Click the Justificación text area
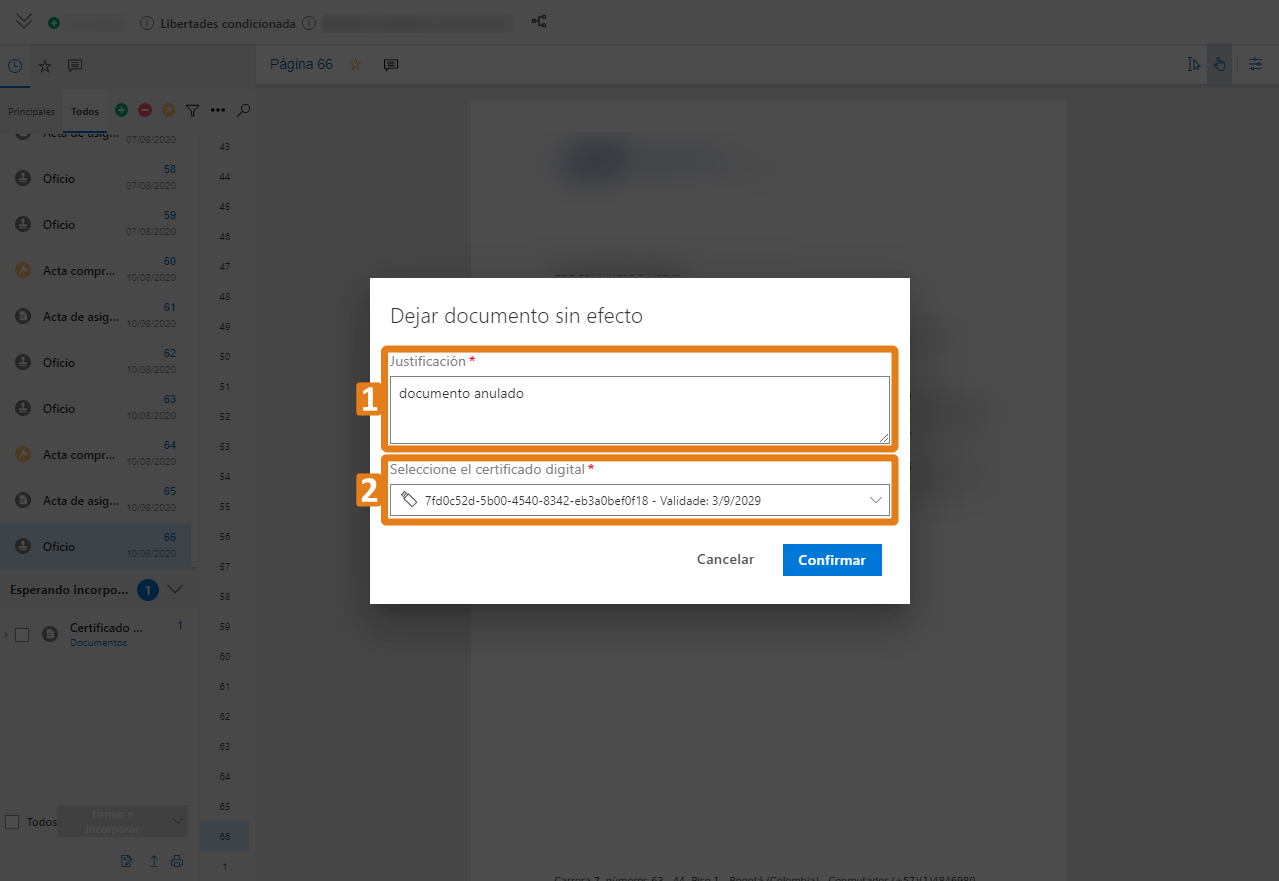This screenshot has height=881, width=1279. pos(639,410)
